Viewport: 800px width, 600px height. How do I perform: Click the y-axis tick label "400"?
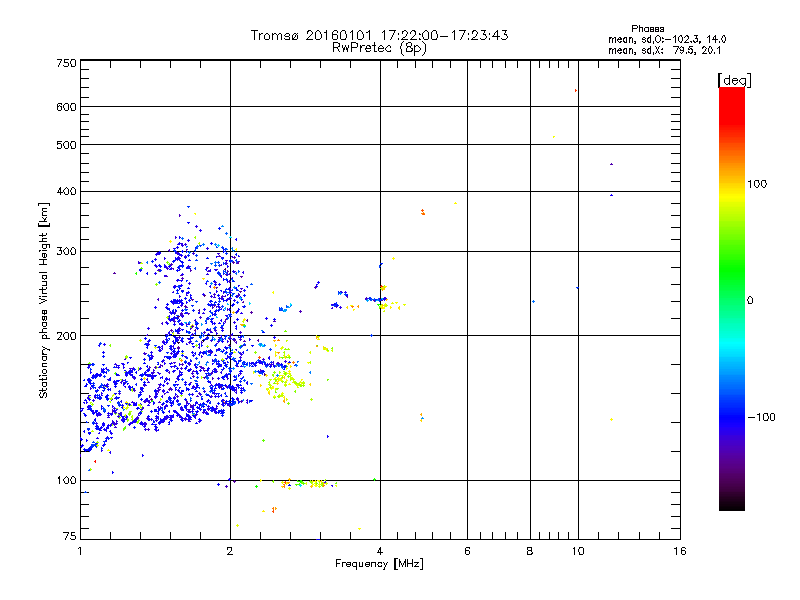(66, 192)
